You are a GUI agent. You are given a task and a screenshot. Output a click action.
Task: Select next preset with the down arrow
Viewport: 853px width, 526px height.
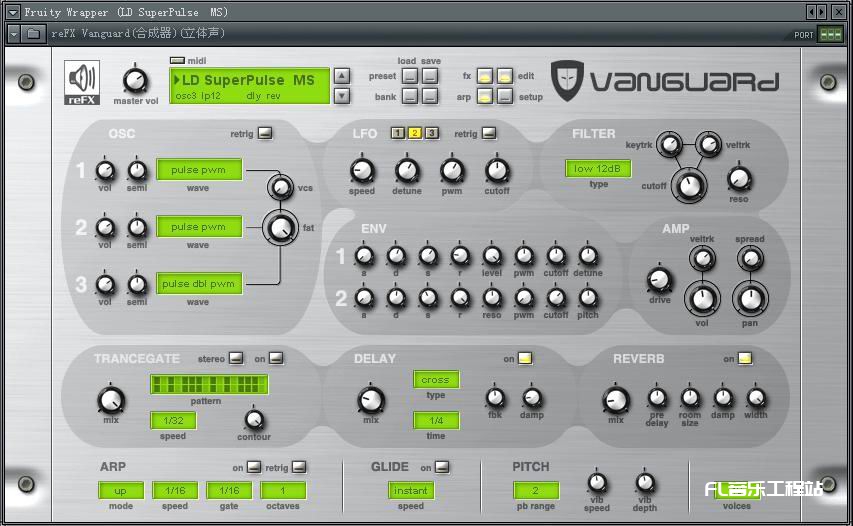[x=342, y=96]
